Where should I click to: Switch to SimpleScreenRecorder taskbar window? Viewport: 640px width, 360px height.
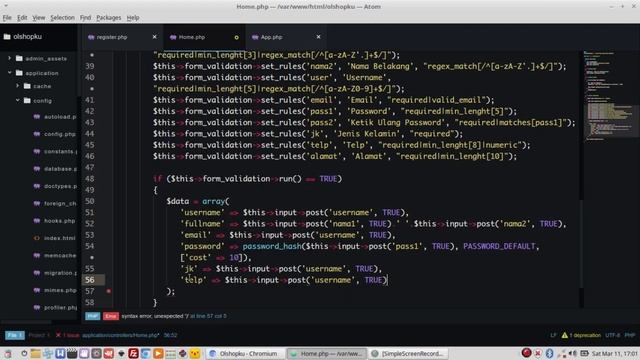tap(408, 353)
